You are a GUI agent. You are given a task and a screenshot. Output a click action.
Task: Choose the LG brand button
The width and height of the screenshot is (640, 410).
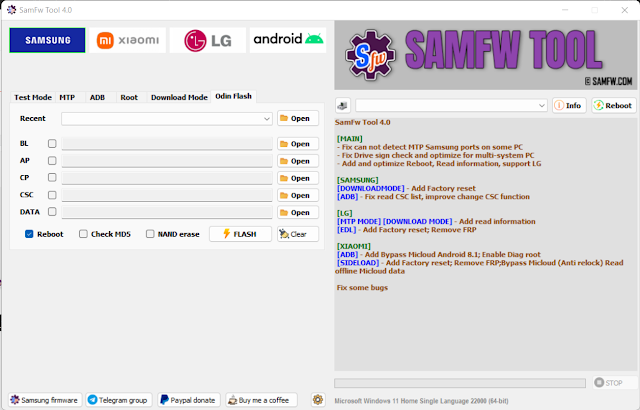pyautogui.click(x=208, y=40)
